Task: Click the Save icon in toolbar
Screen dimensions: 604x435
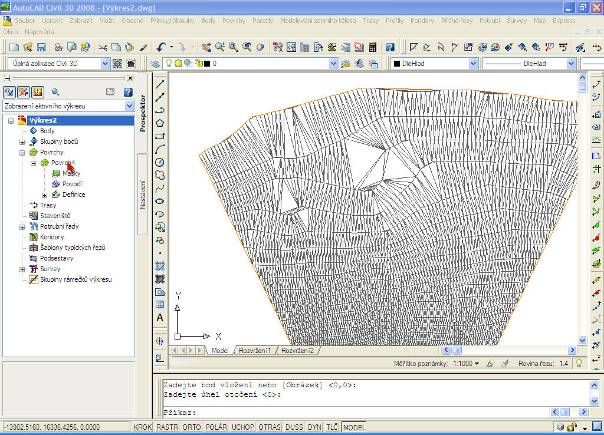Action: tap(41, 47)
